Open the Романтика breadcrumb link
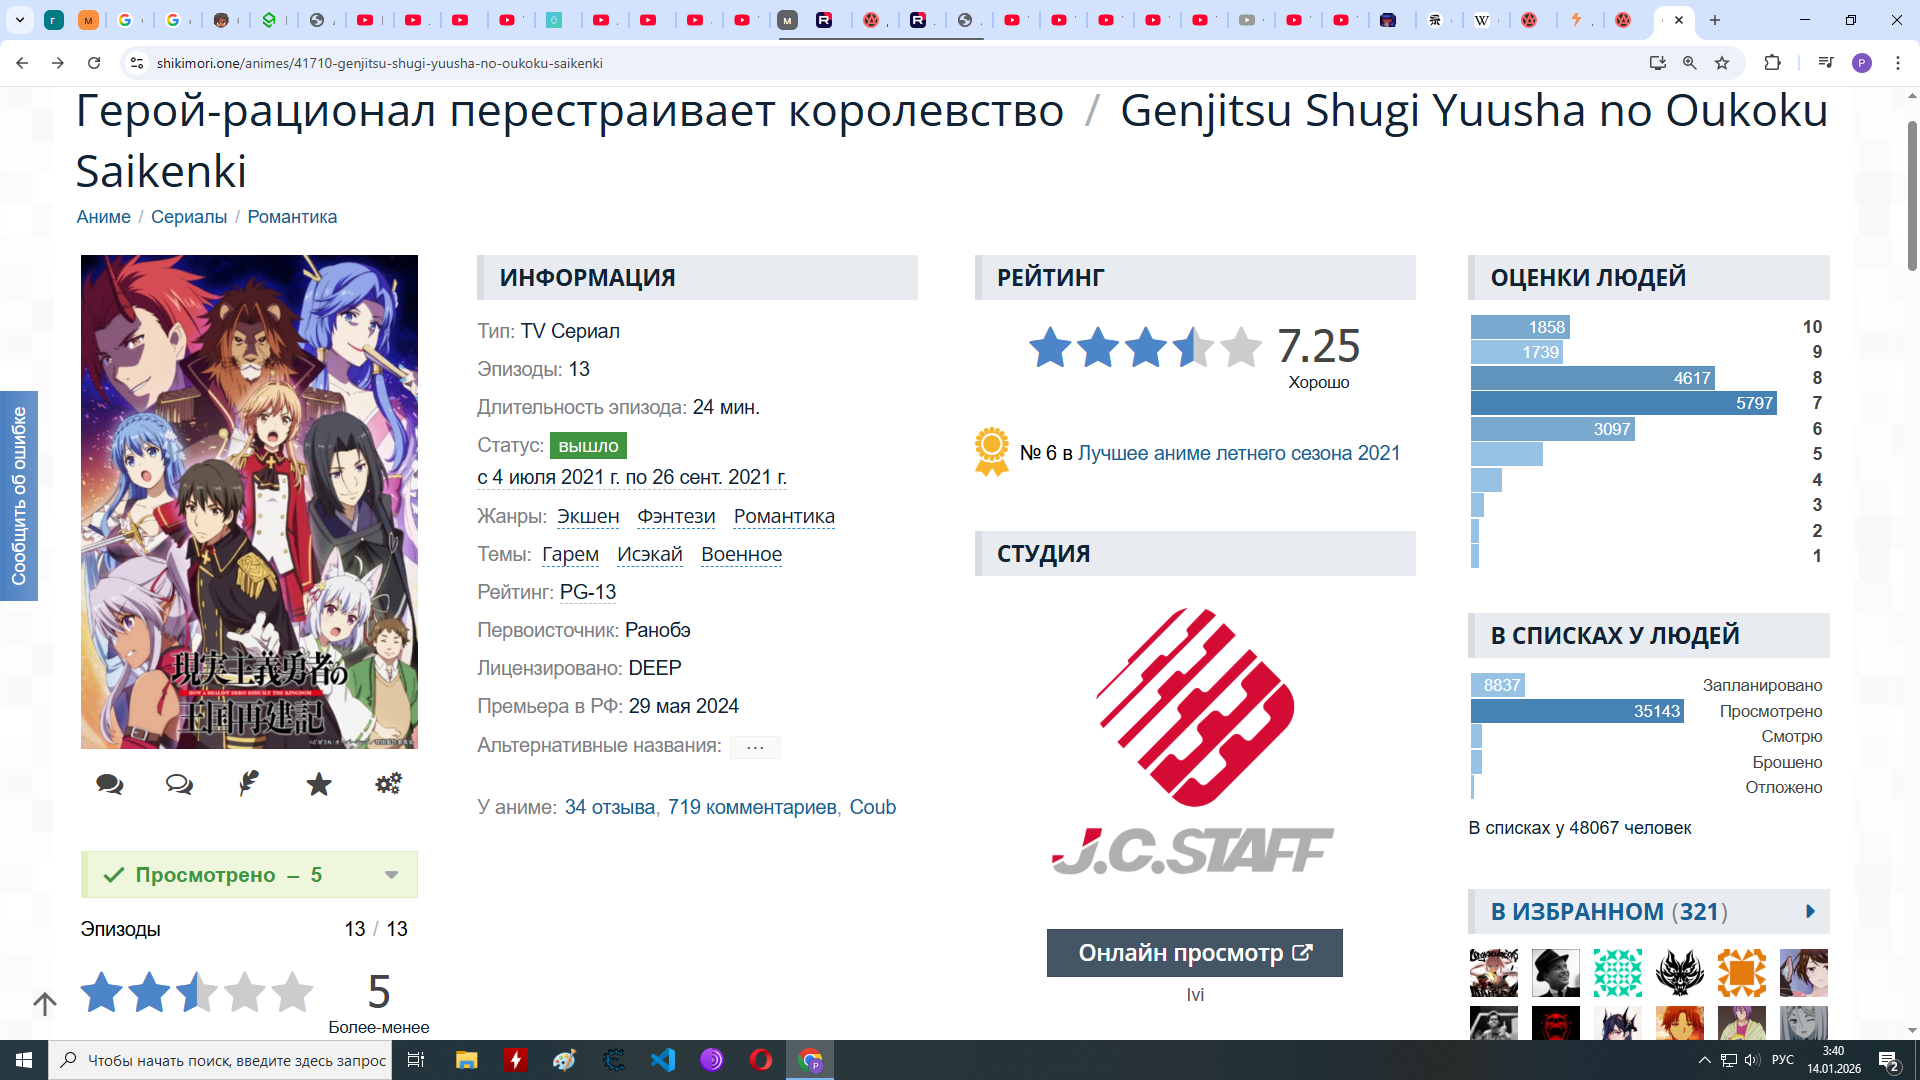The height and width of the screenshot is (1080, 1920). click(x=292, y=217)
